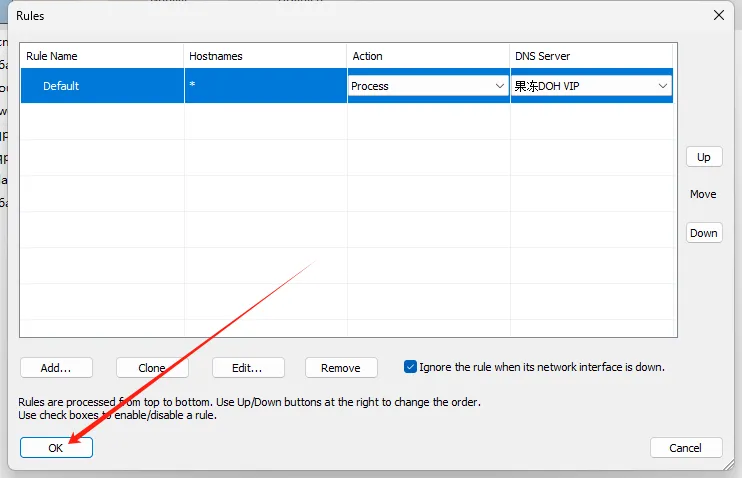This screenshot has height=478, width=742.
Task: Move the rule Down
Action: (703, 233)
